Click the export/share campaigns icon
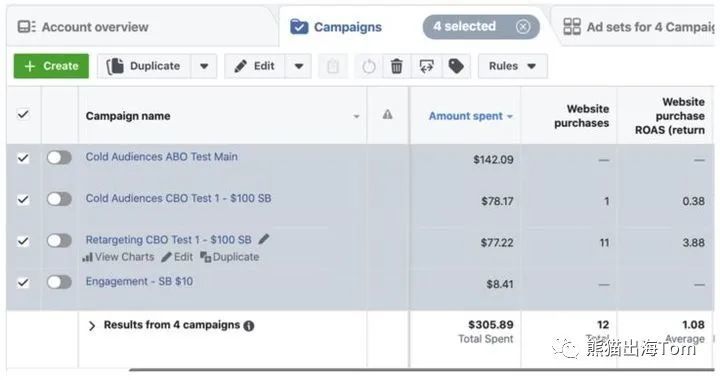The image size is (720, 380). point(427,67)
